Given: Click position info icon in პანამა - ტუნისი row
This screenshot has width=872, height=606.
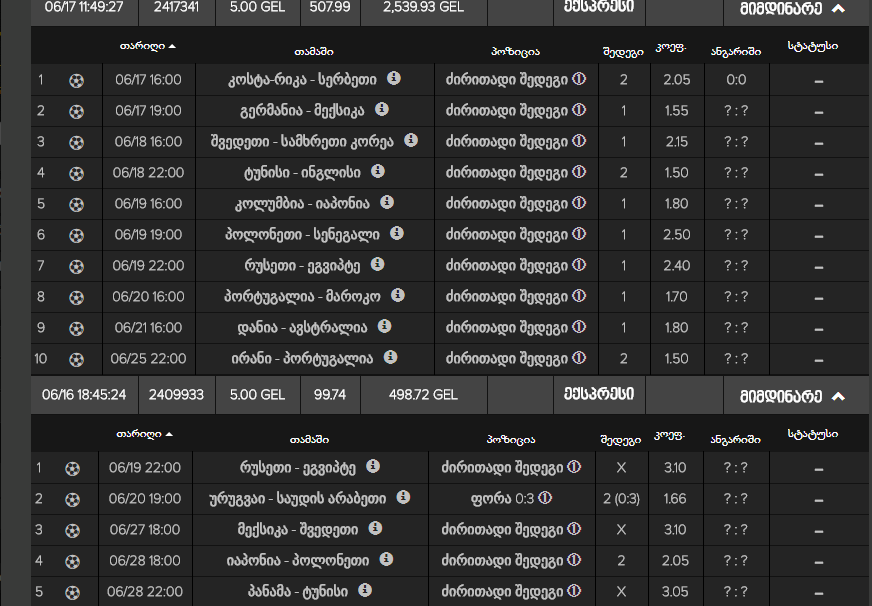Looking at the screenshot, I should 574,591.
